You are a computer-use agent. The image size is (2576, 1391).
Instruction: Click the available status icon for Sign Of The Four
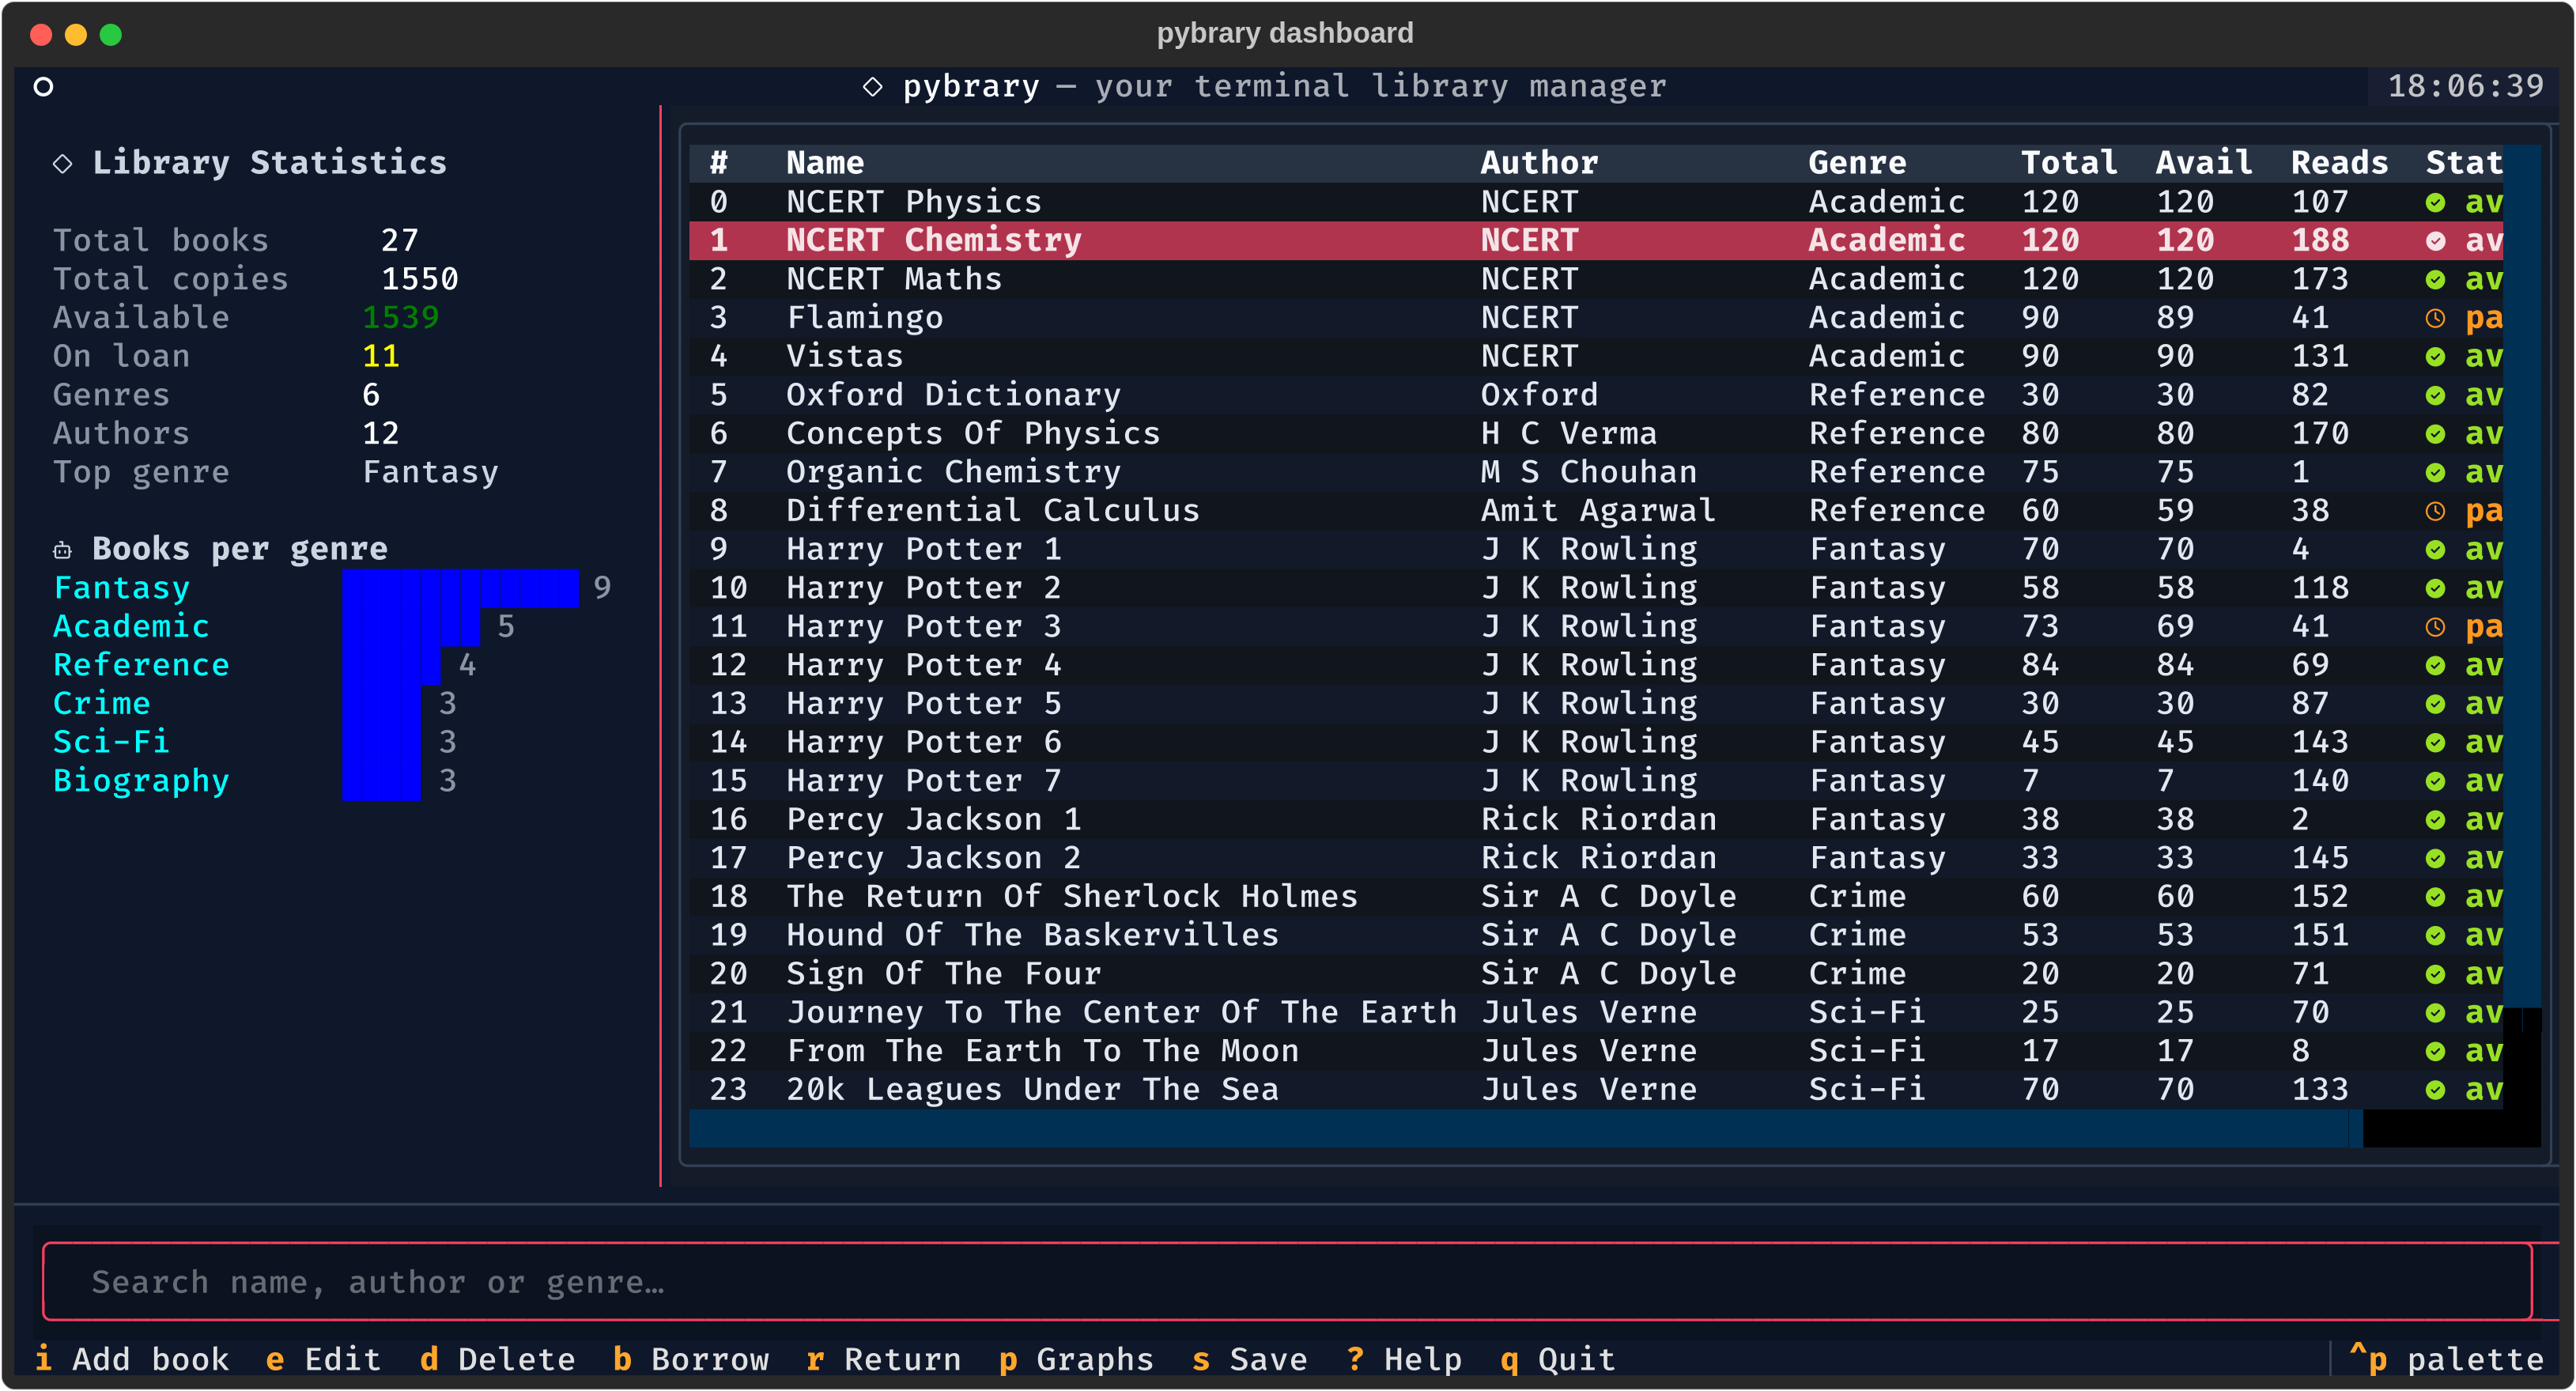point(2435,975)
